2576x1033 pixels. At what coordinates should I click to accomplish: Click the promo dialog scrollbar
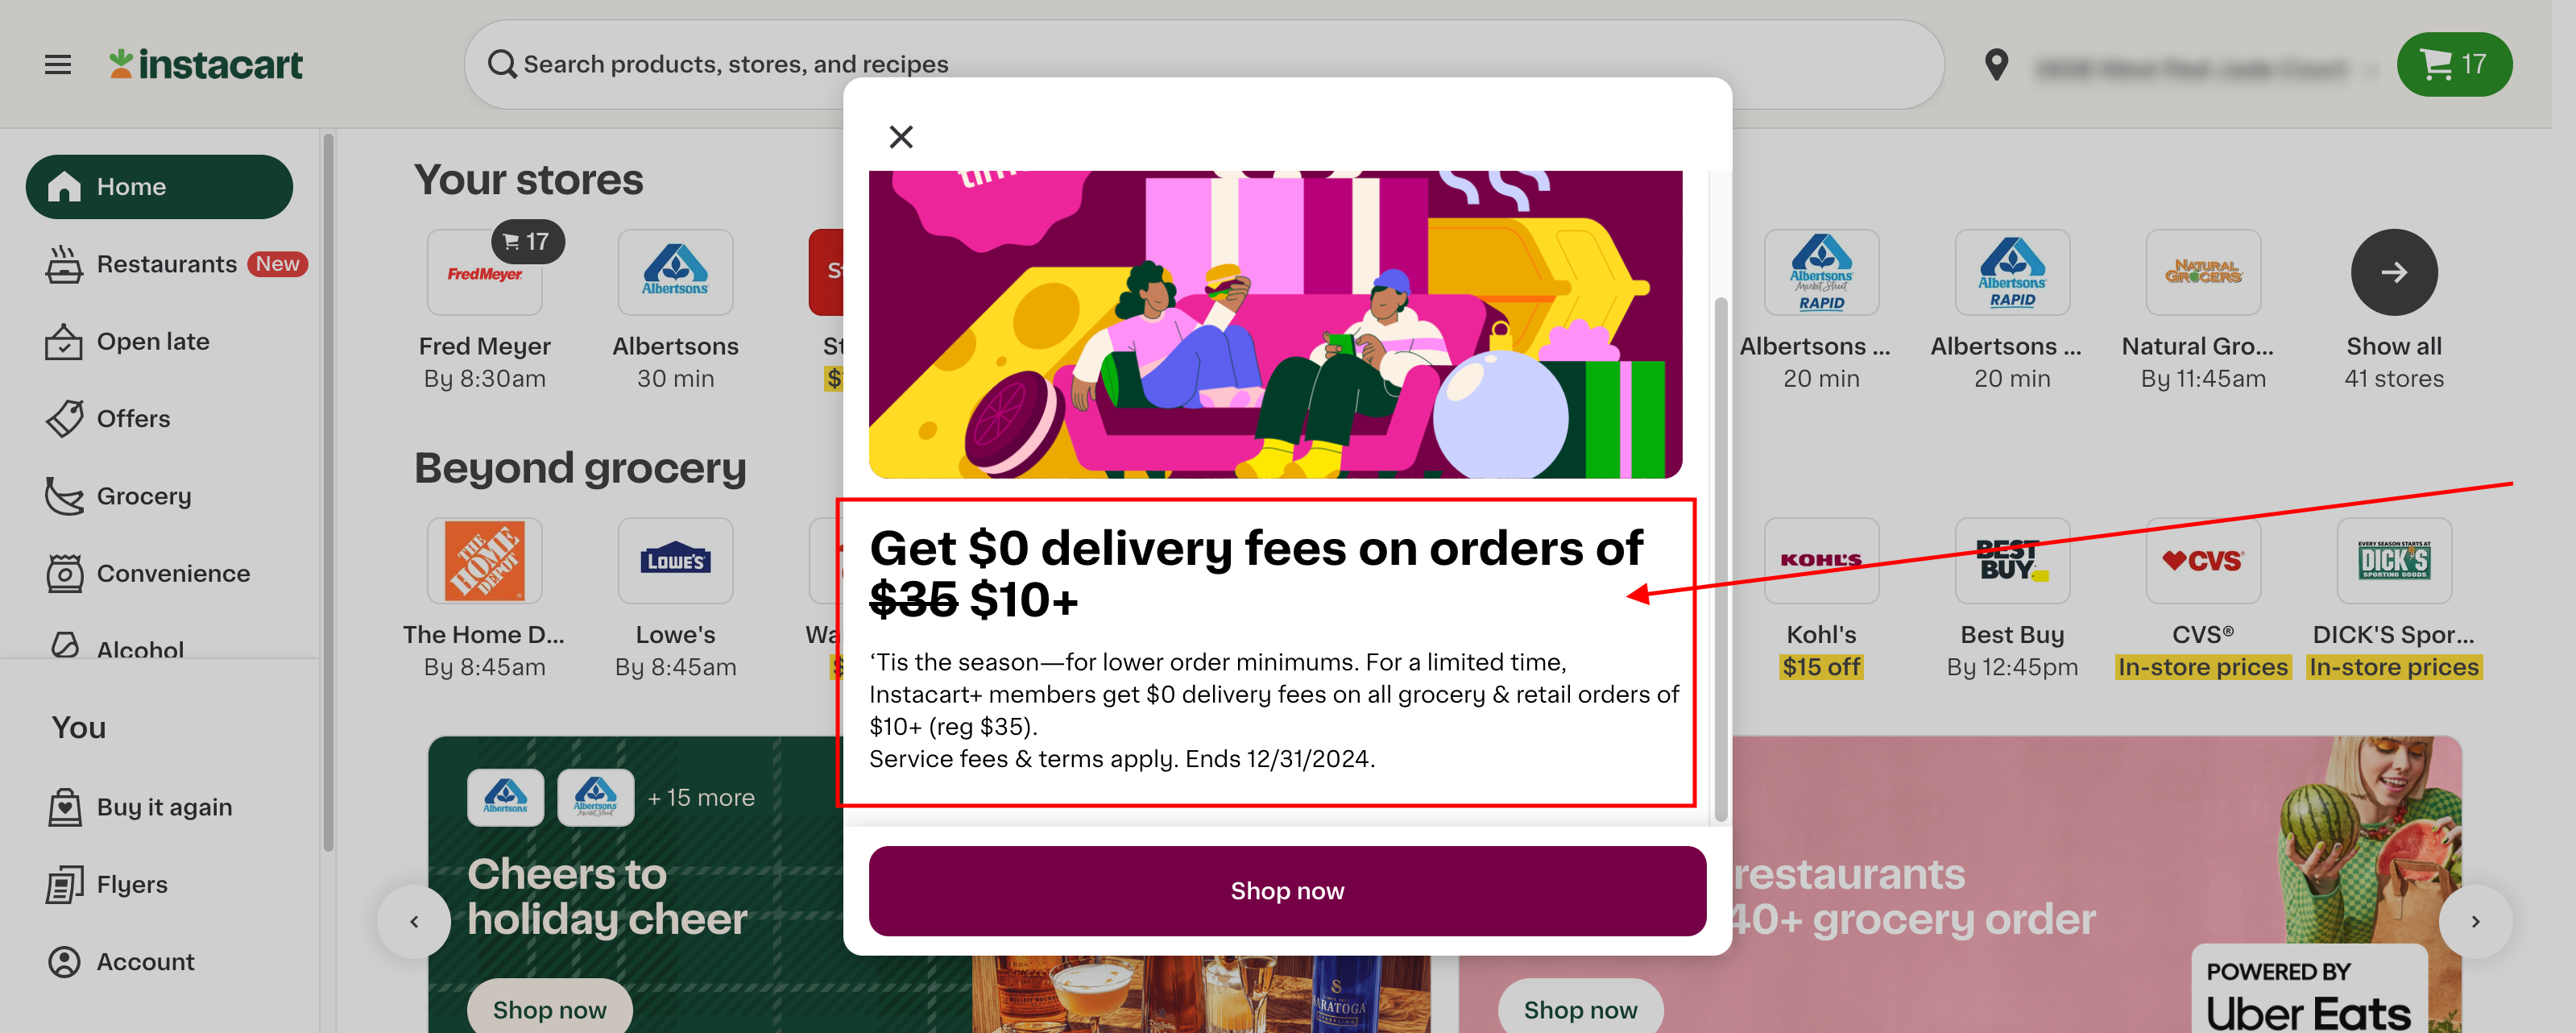click(1720, 558)
